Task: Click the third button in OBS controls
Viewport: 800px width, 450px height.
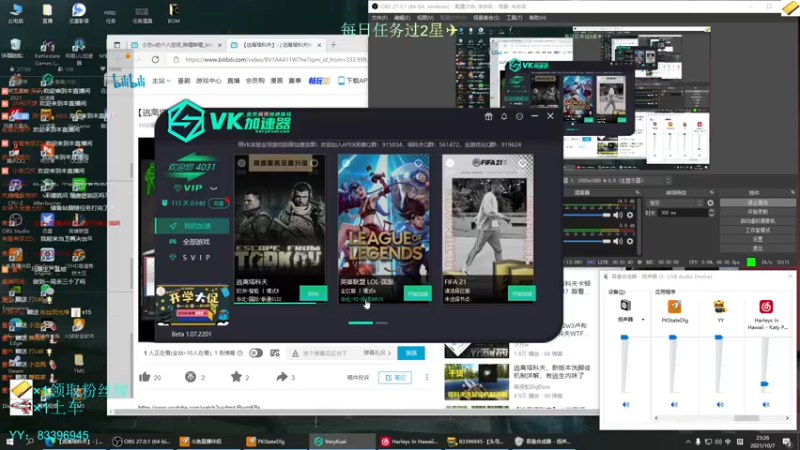Action: point(757,221)
